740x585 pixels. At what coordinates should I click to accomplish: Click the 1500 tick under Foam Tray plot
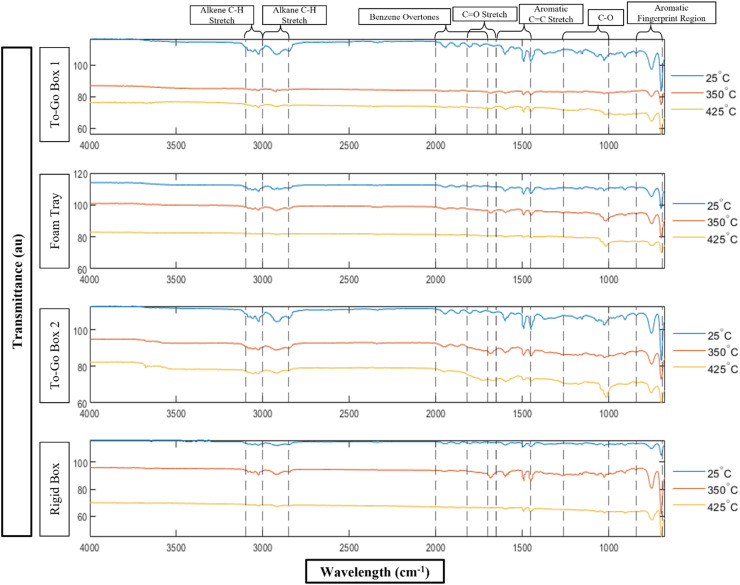click(x=522, y=279)
